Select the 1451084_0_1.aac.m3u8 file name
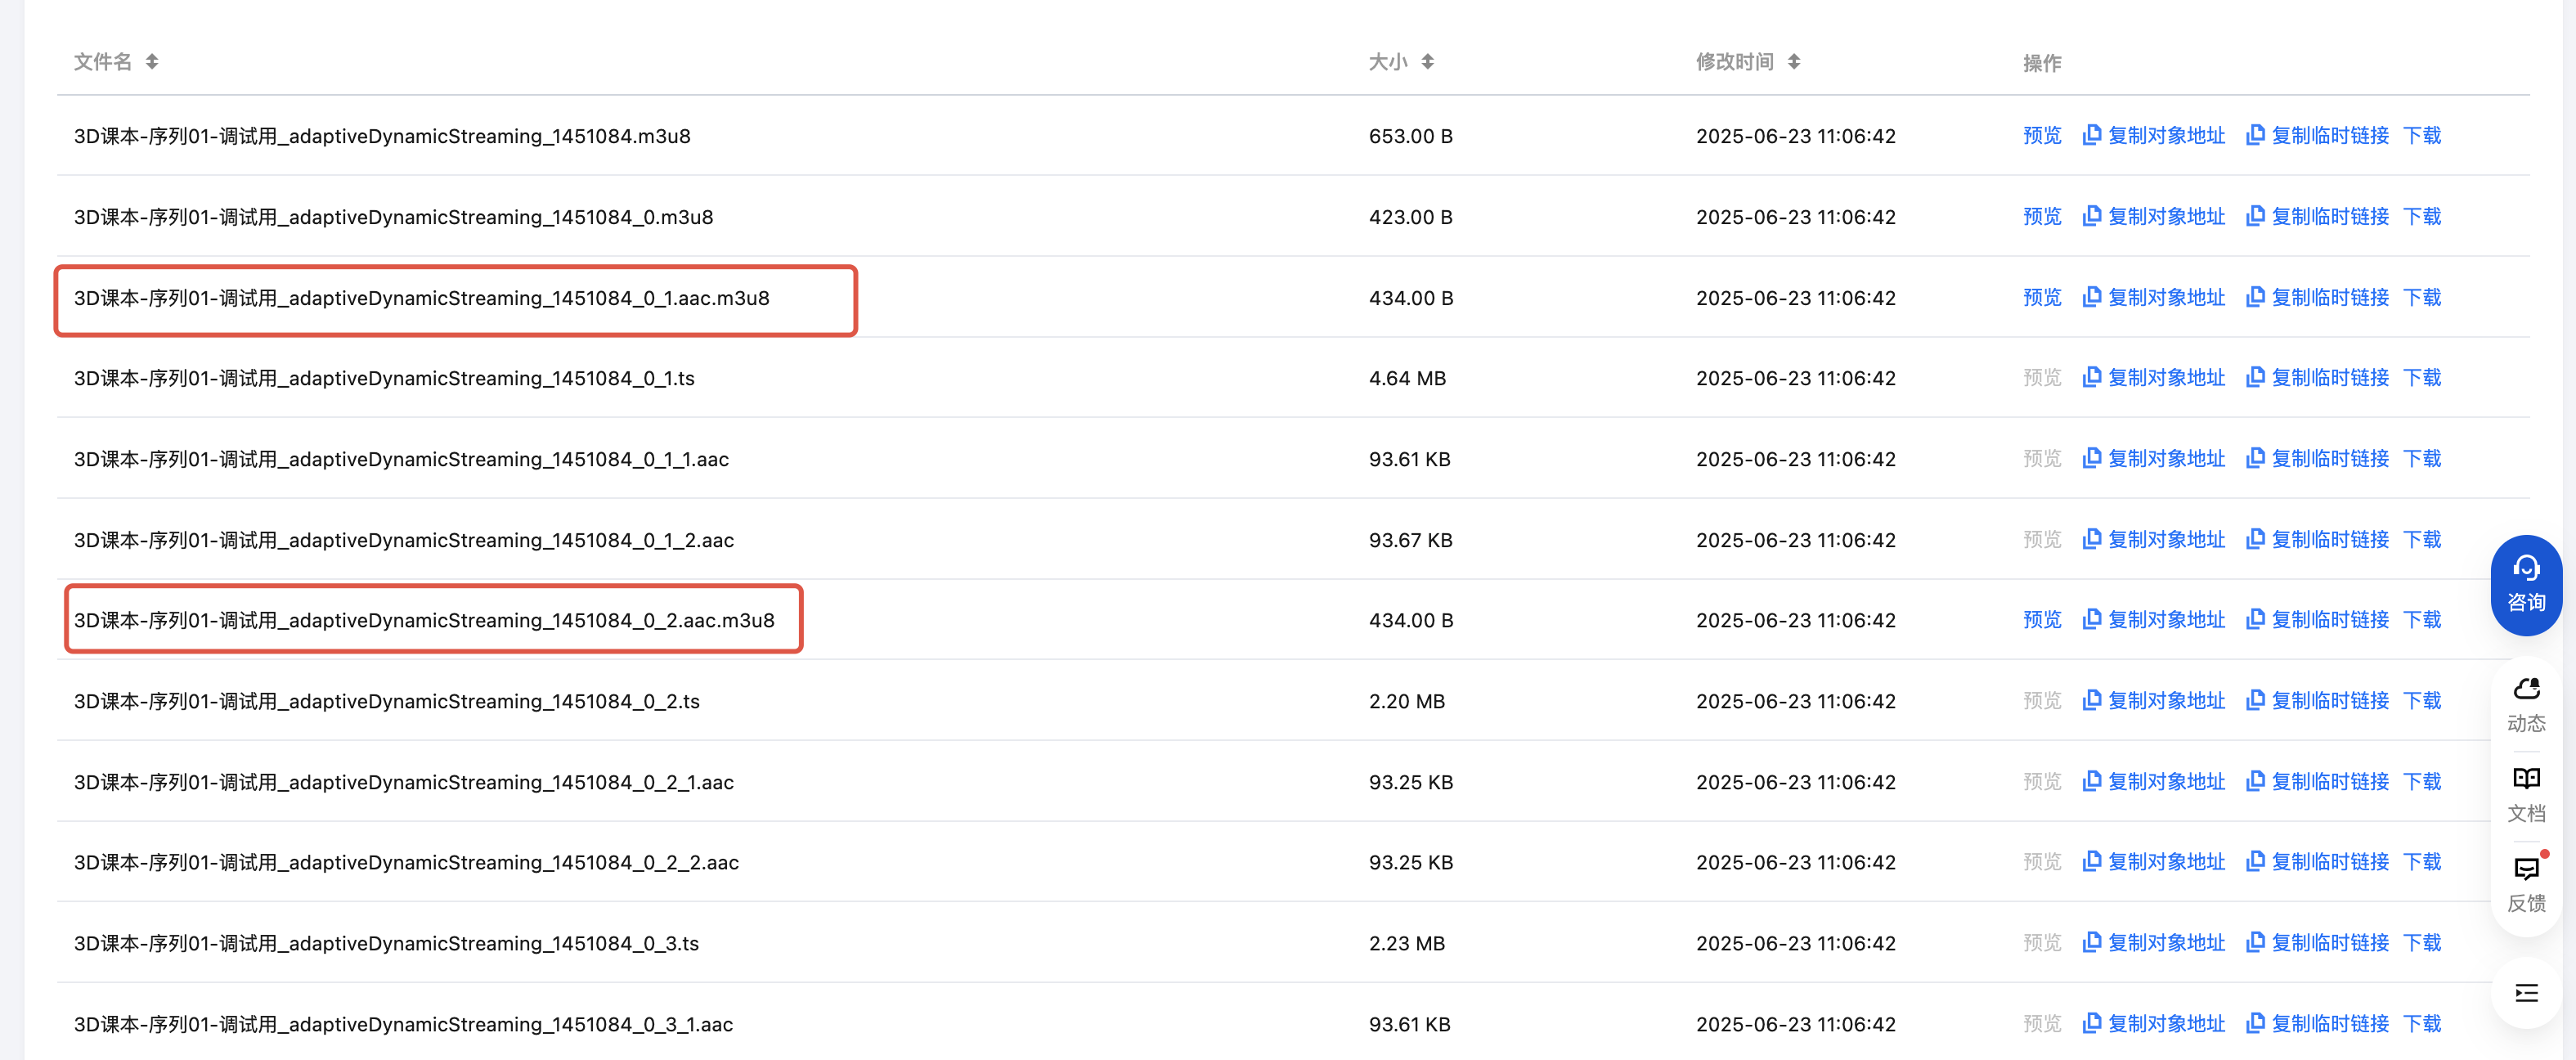This screenshot has height=1060, width=2576. coord(421,298)
